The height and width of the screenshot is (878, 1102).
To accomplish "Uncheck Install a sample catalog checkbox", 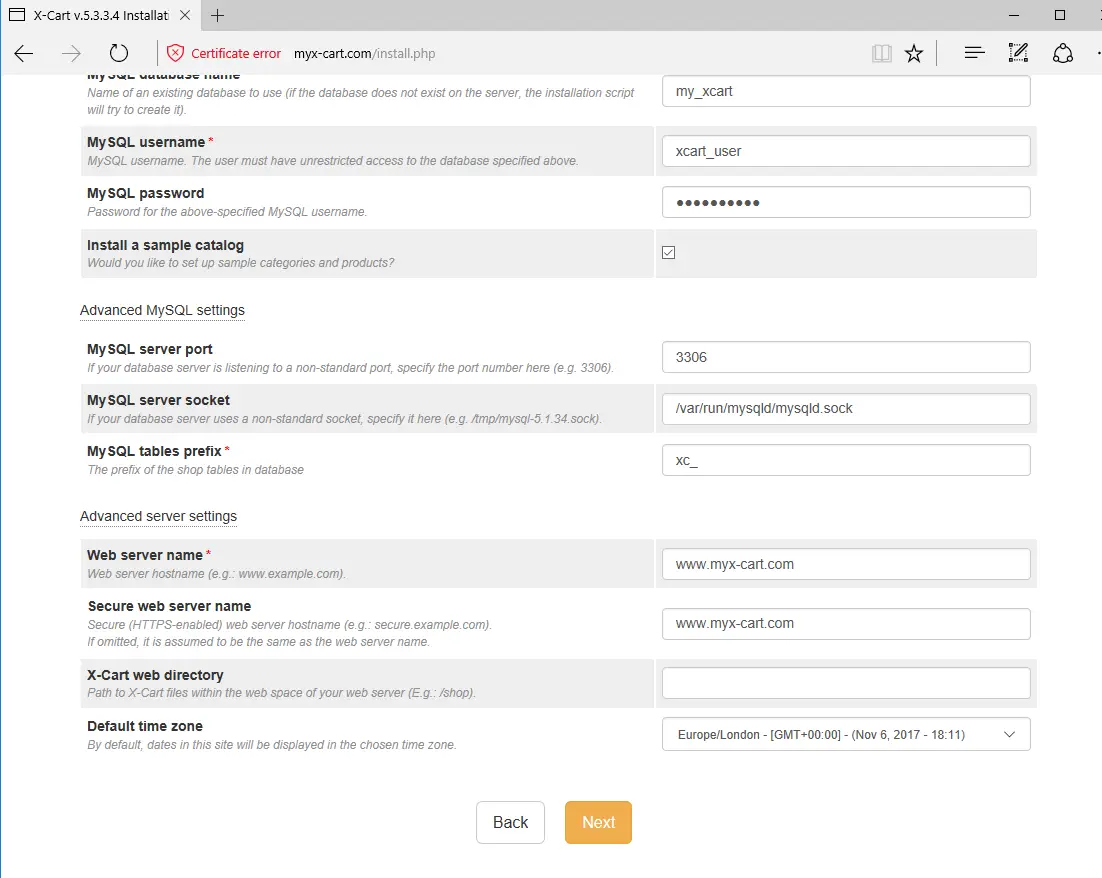I will (x=668, y=252).
